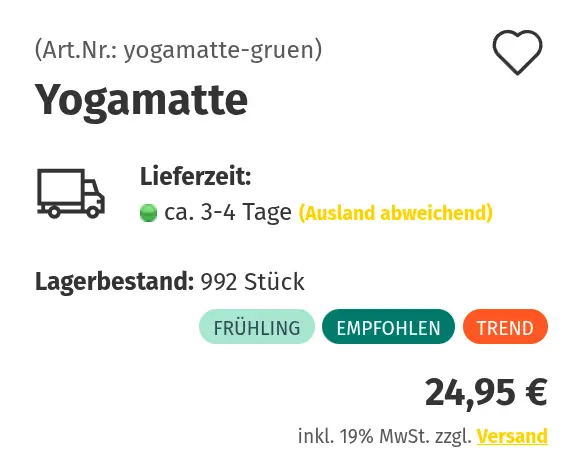Viewport: 583px width, 465px height.
Task: Click the '992 Stück' stock amount
Action: coord(252,281)
